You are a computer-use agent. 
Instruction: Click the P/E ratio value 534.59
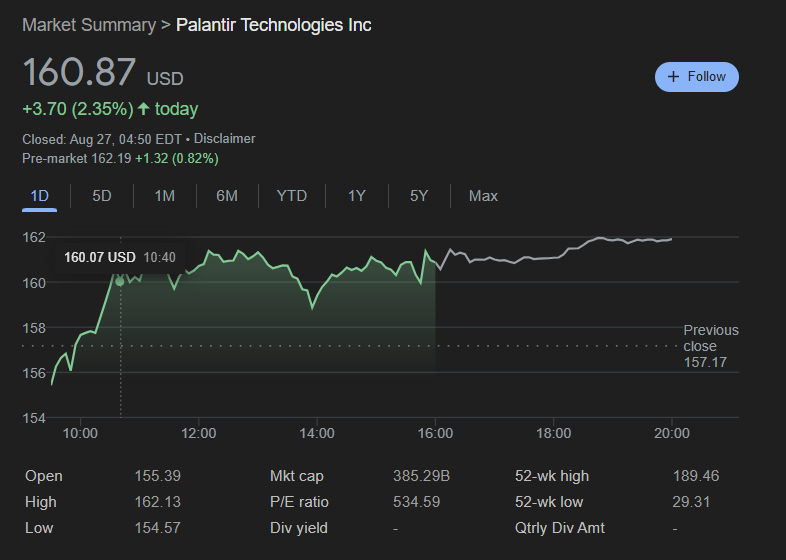[417, 502]
